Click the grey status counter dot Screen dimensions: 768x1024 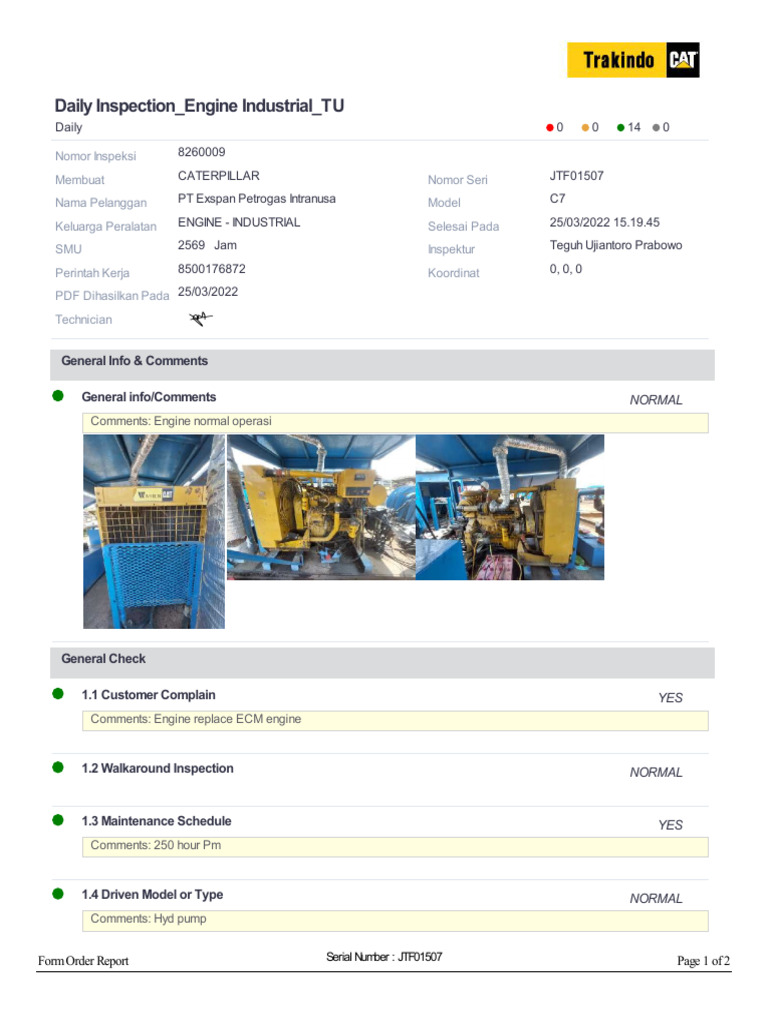pos(656,128)
